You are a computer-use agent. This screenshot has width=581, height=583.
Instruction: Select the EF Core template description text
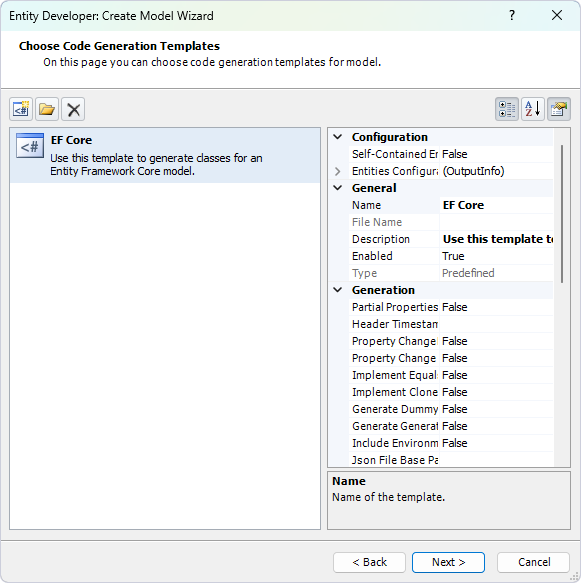[156, 164]
